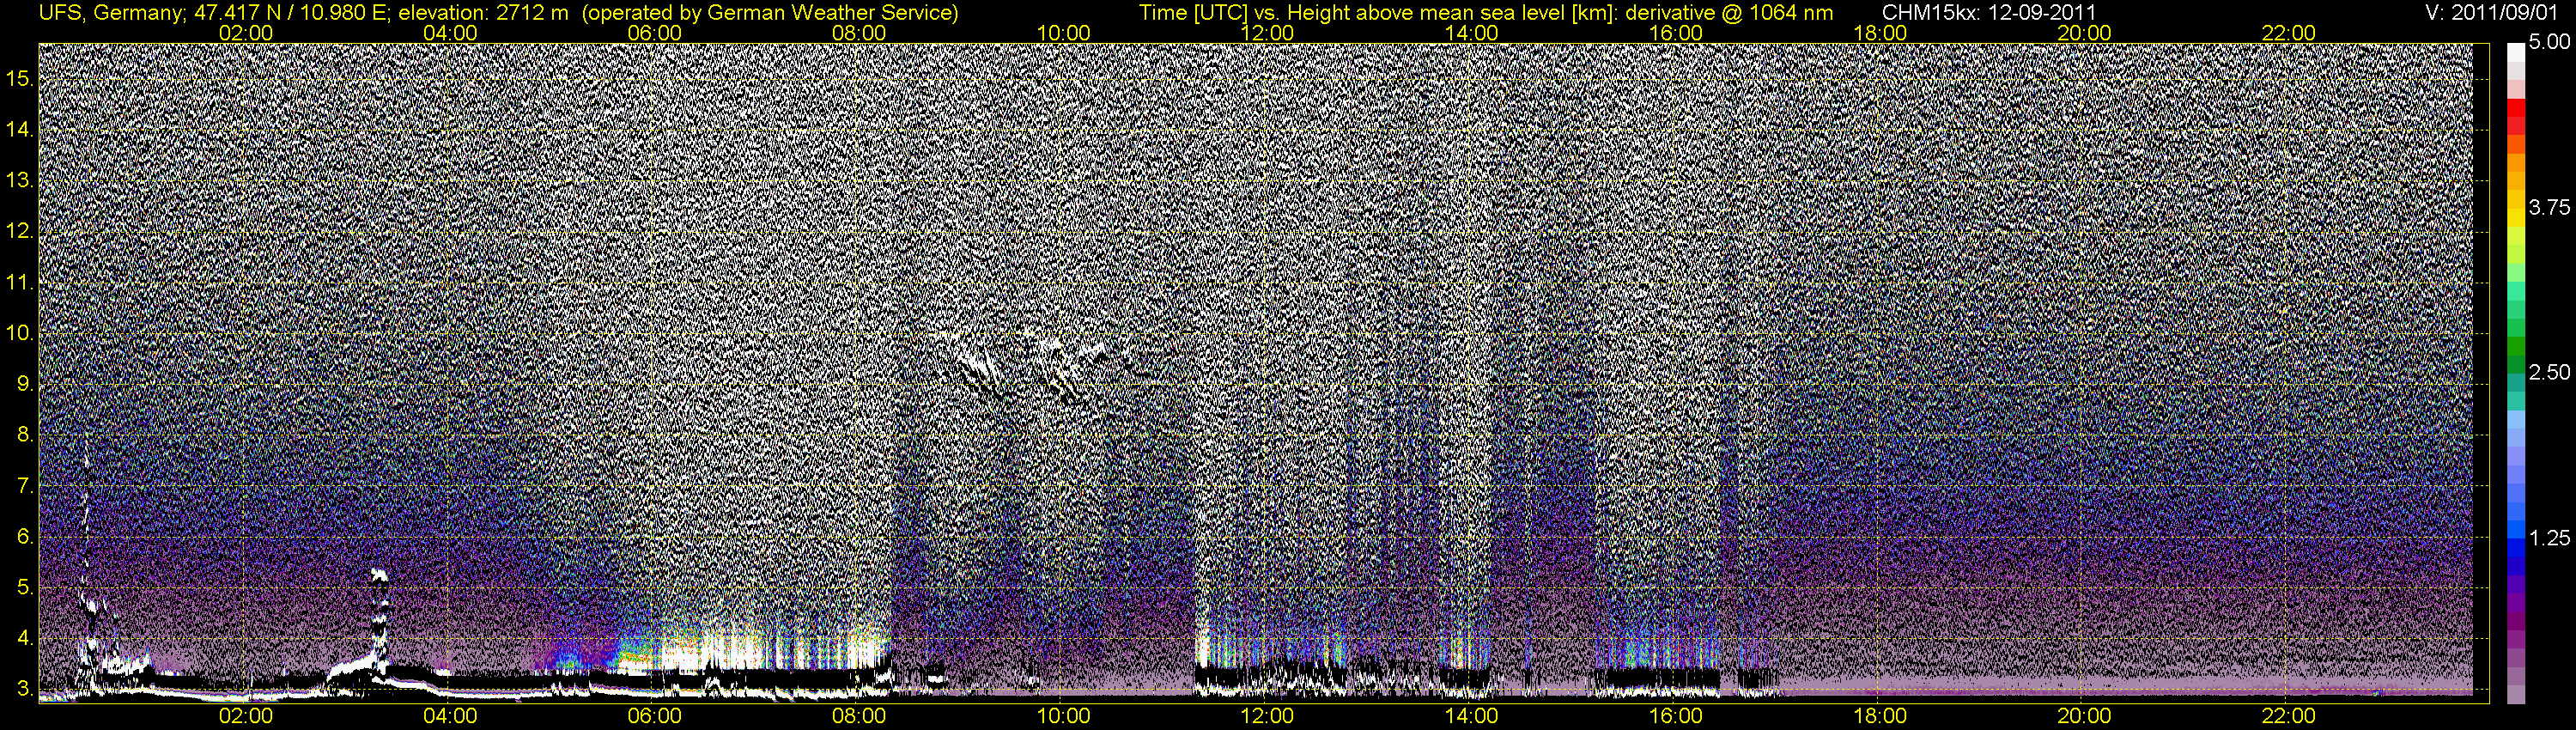Click '06:00' on the bottom time axis
2576x730 pixels.
(654, 716)
